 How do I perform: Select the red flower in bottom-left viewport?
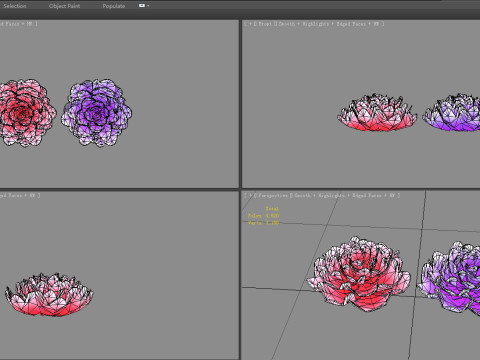(49, 295)
